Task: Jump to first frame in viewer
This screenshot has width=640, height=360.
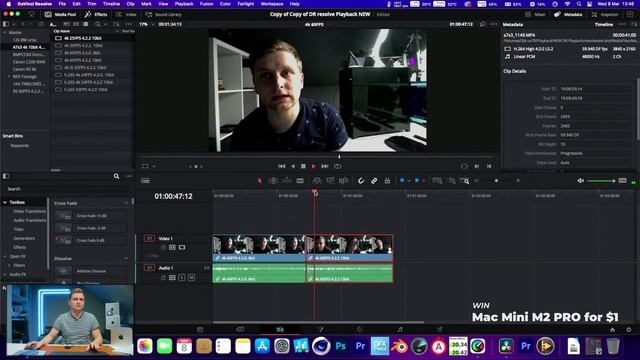Action: click(282, 166)
